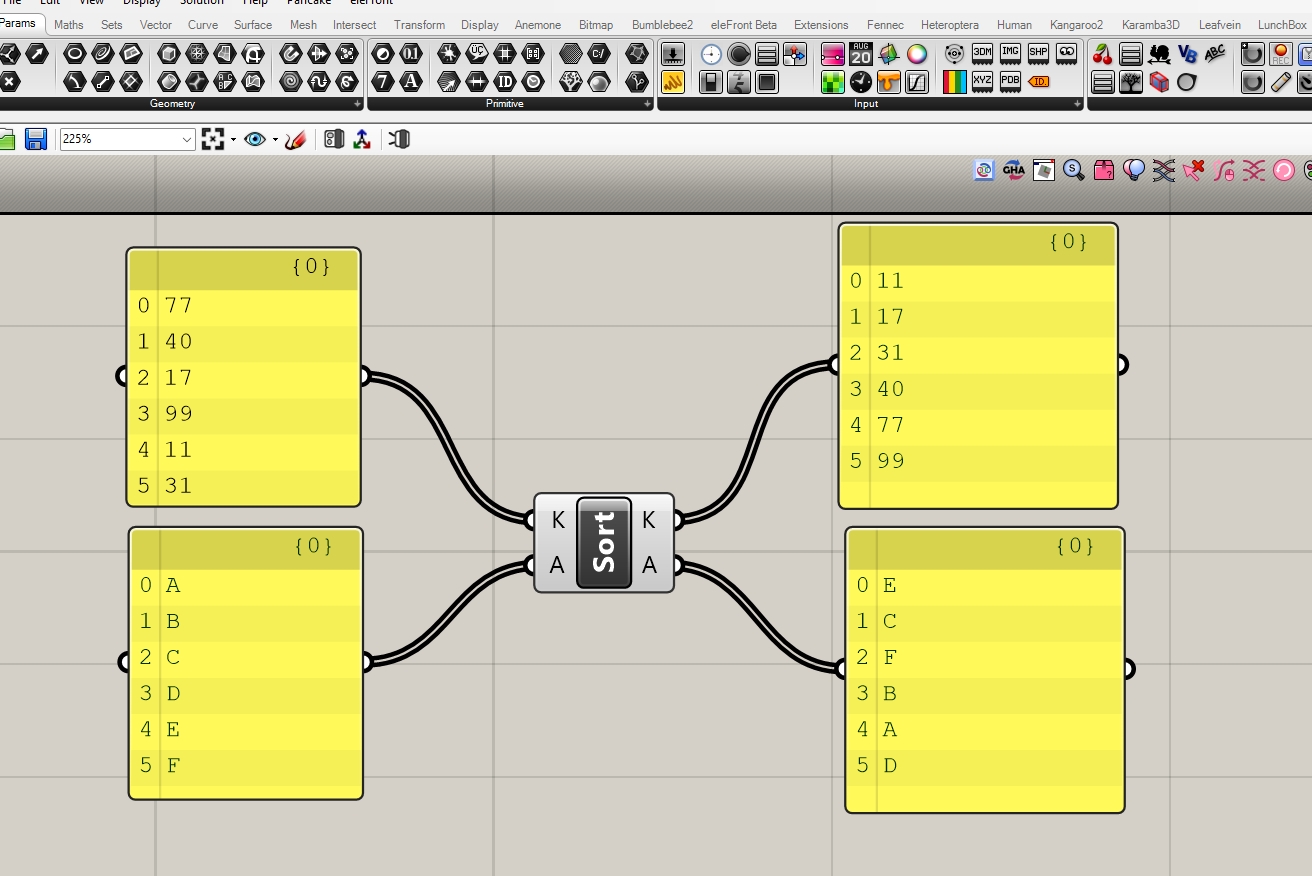Click the Boolean Toggle component icon
This screenshot has width=1312, height=876.
tap(711, 82)
